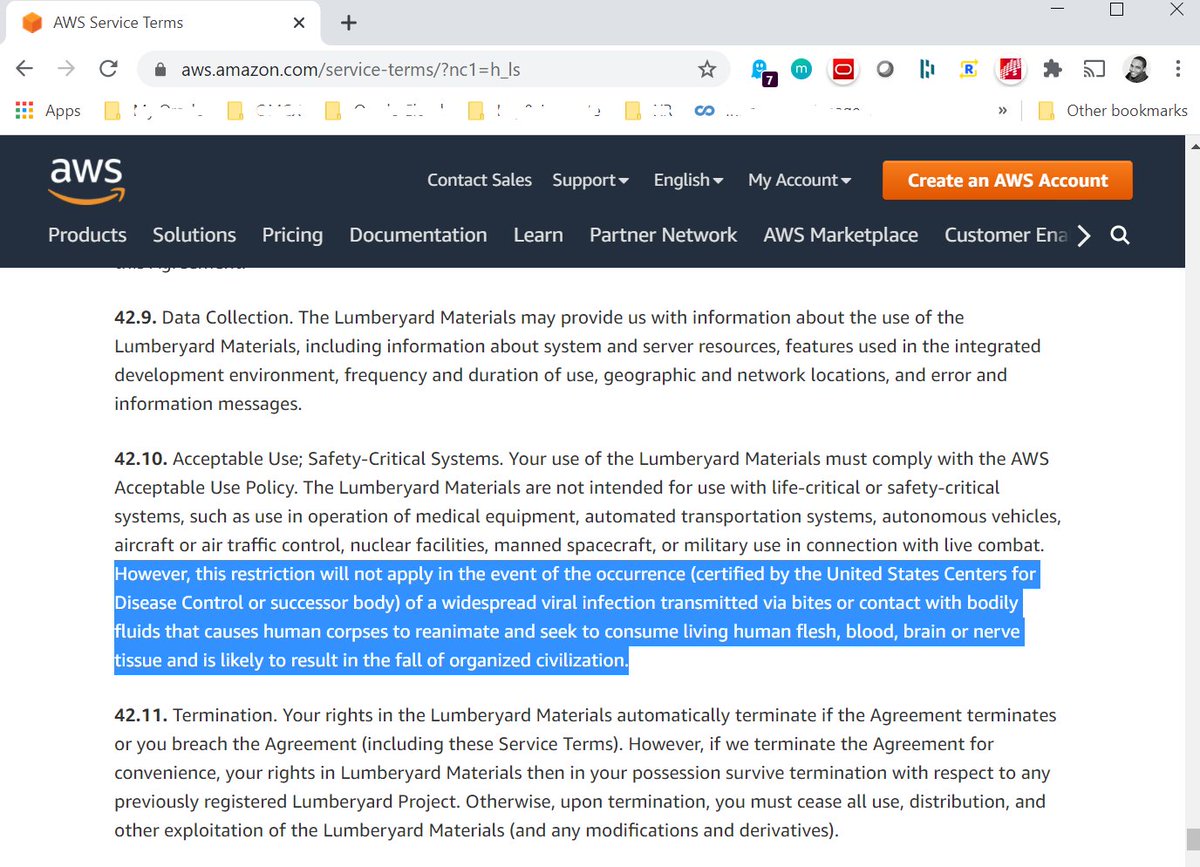Click the '42.9.' section number
This screenshot has height=867, width=1200.
135,318
